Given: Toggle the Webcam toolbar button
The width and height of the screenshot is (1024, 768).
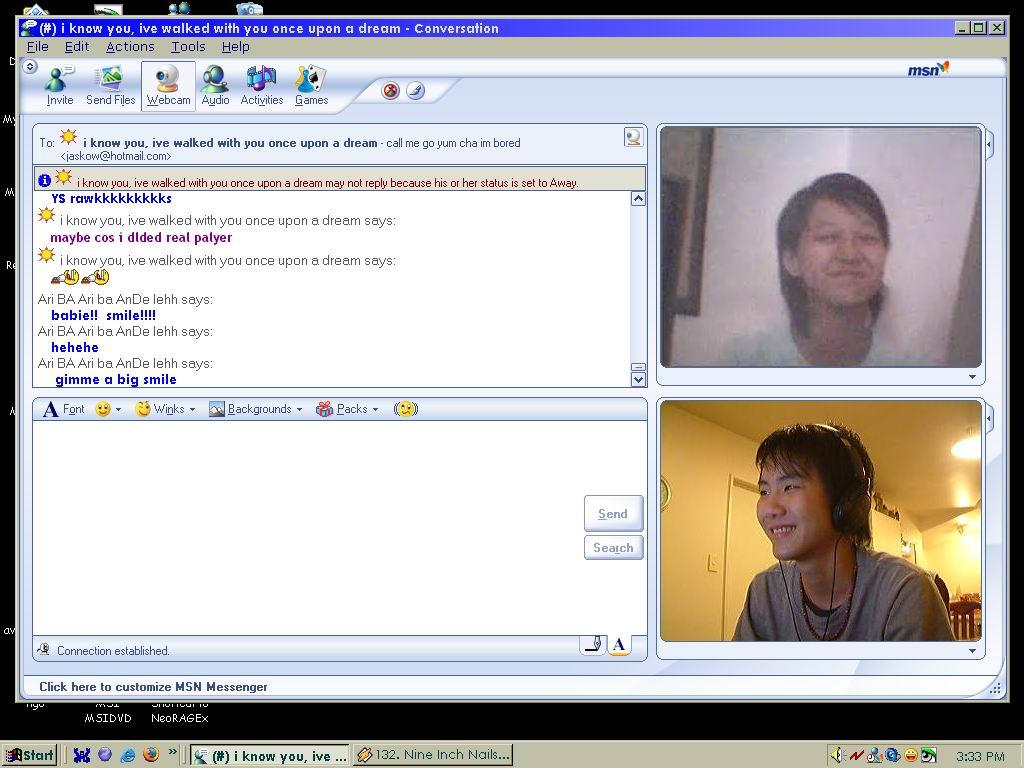Looking at the screenshot, I should click(168, 86).
